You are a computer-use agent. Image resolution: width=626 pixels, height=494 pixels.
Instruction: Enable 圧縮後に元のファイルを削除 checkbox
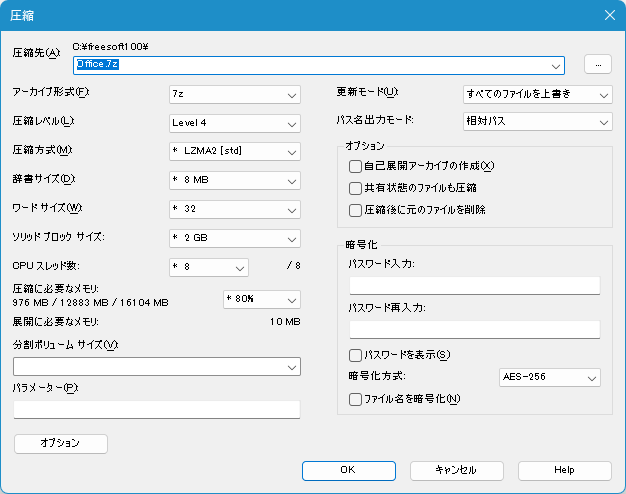click(355, 210)
